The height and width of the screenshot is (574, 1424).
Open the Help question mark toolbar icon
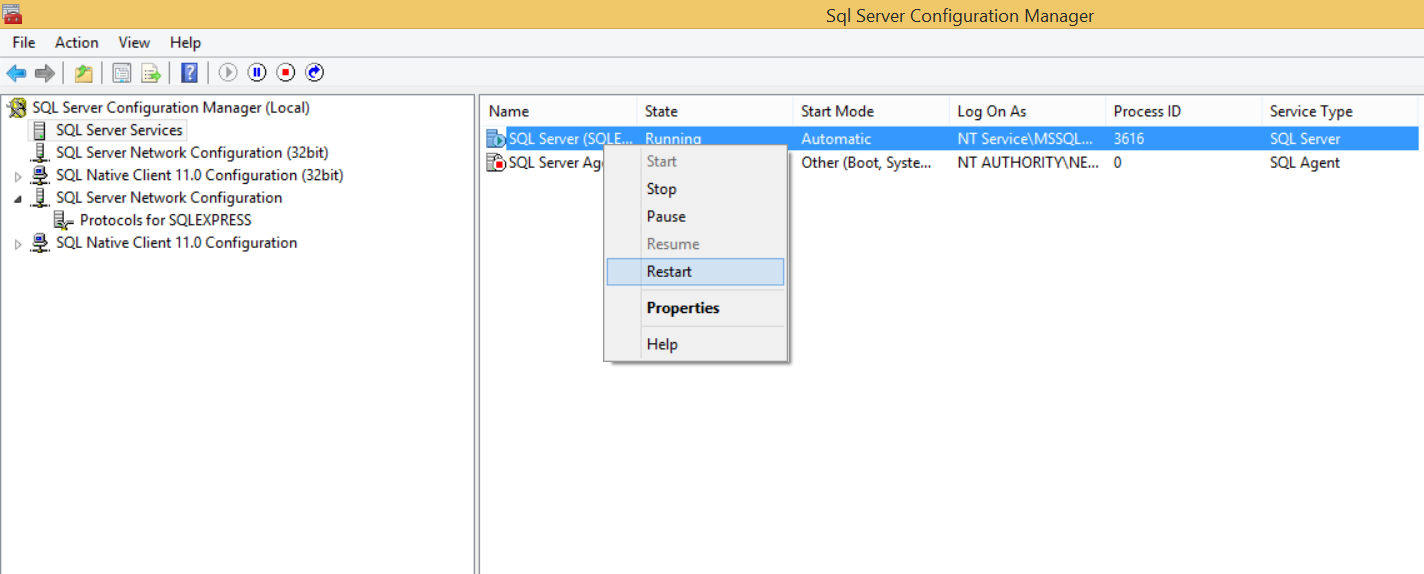click(x=189, y=72)
